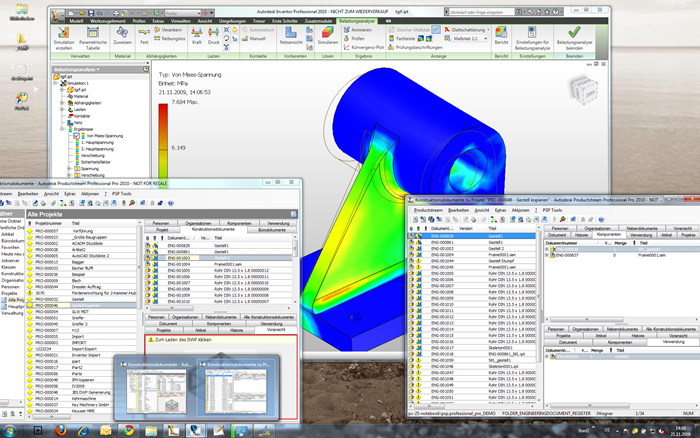This screenshot has width=700, height=438.
Task: Select project Dressler Auftrag row
Action: (82, 287)
